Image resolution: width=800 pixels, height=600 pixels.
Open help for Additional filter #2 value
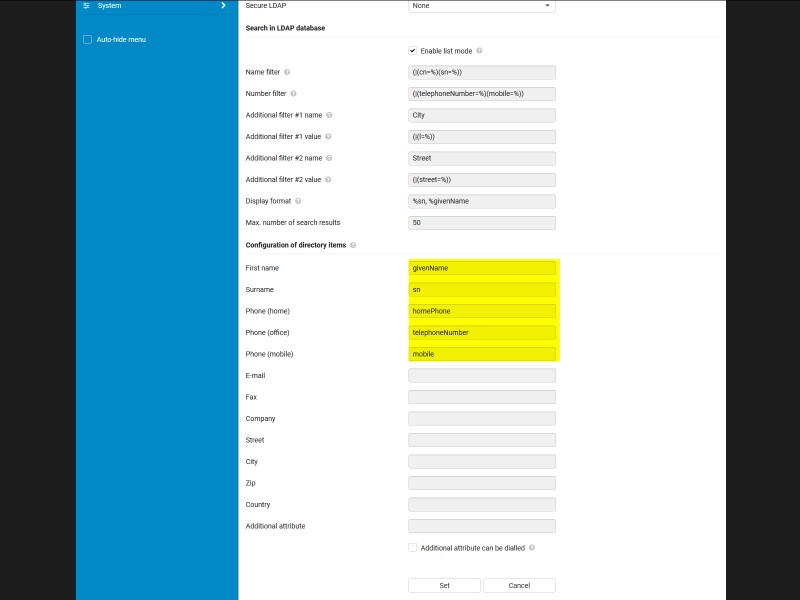329,180
